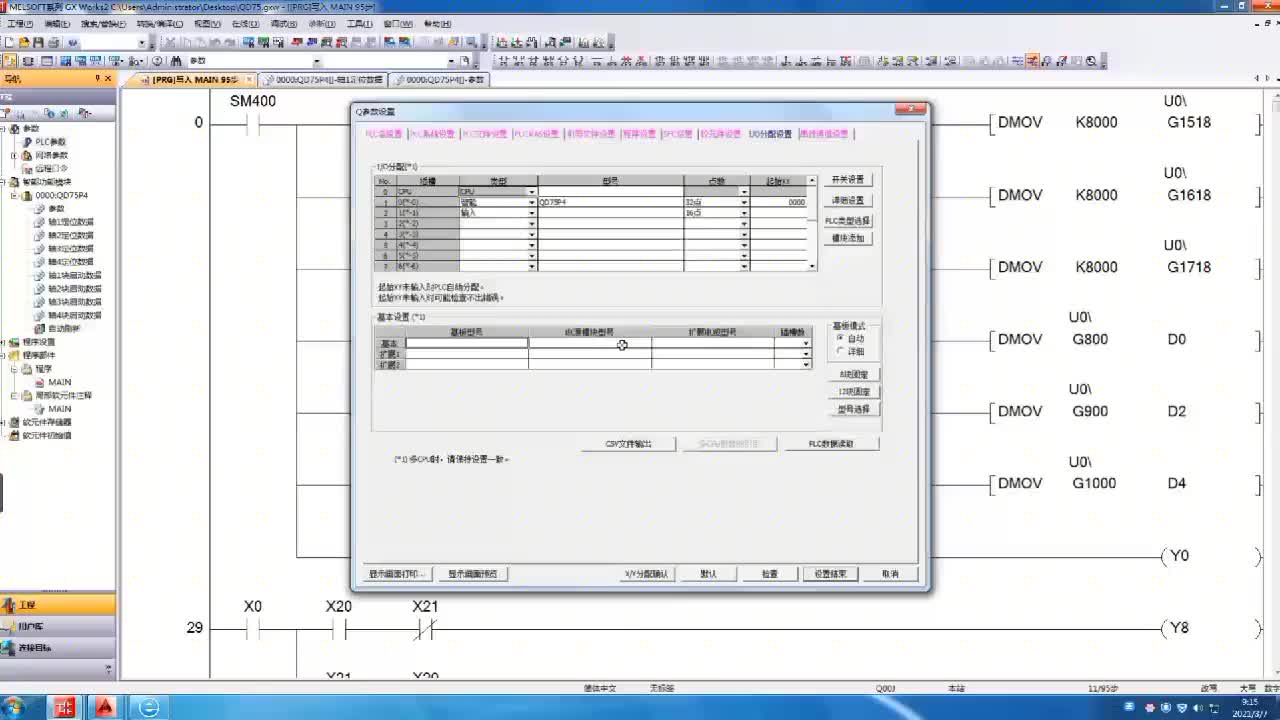The image size is (1280, 720).
Task: Click the CSV文件输出 button
Action: point(628,444)
